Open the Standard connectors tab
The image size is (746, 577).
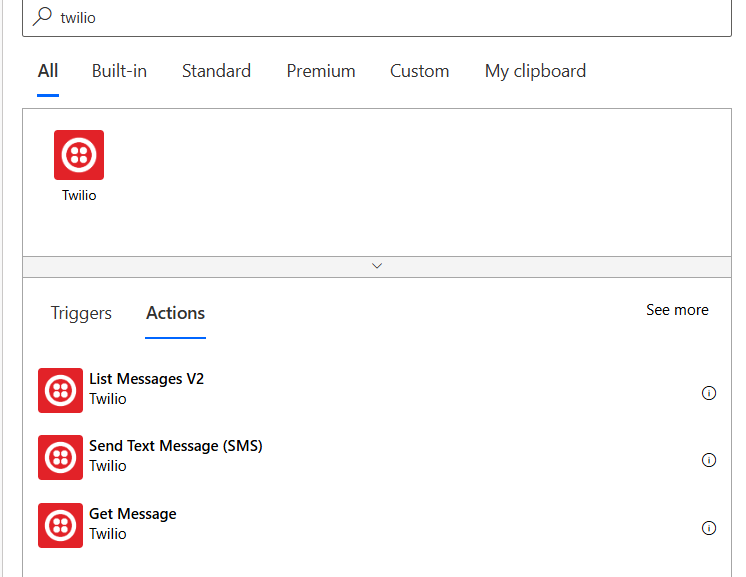pyautogui.click(x=216, y=71)
